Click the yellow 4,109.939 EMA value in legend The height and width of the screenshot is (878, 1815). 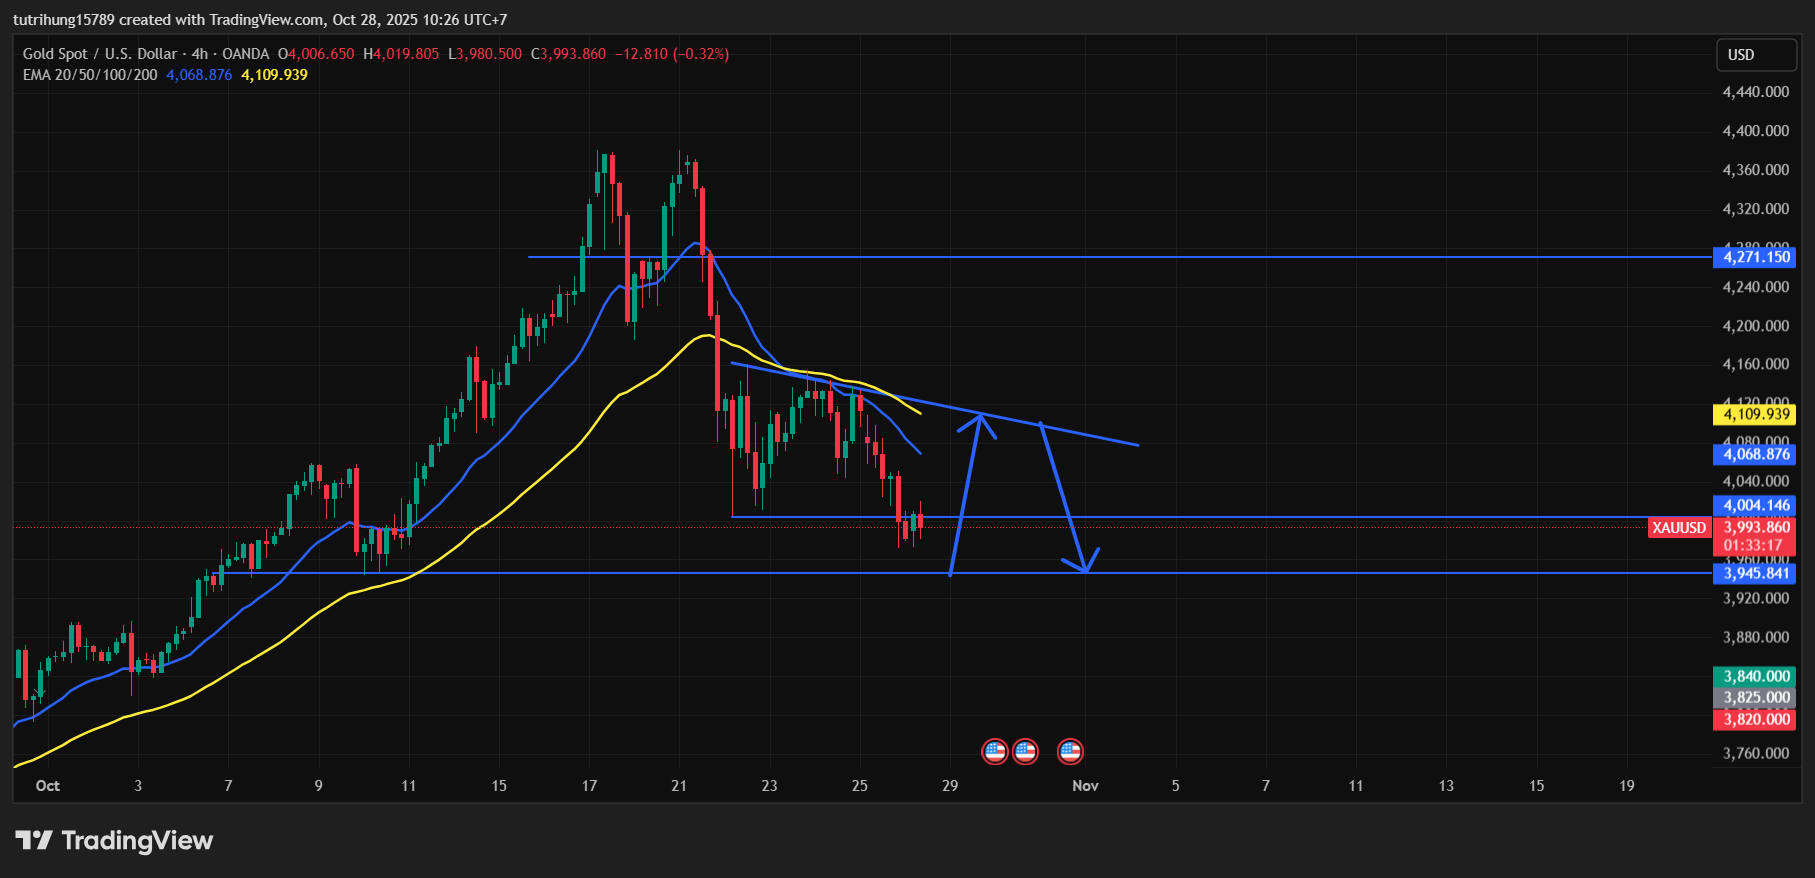[274, 75]
